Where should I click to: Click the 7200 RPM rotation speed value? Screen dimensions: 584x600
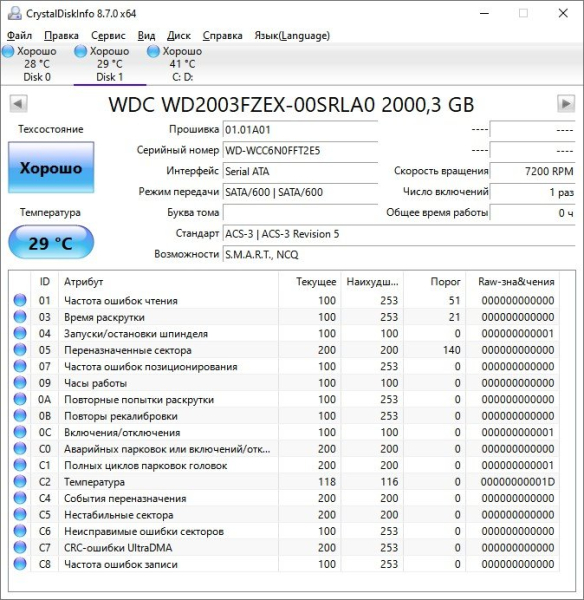(x=532, y=171)
